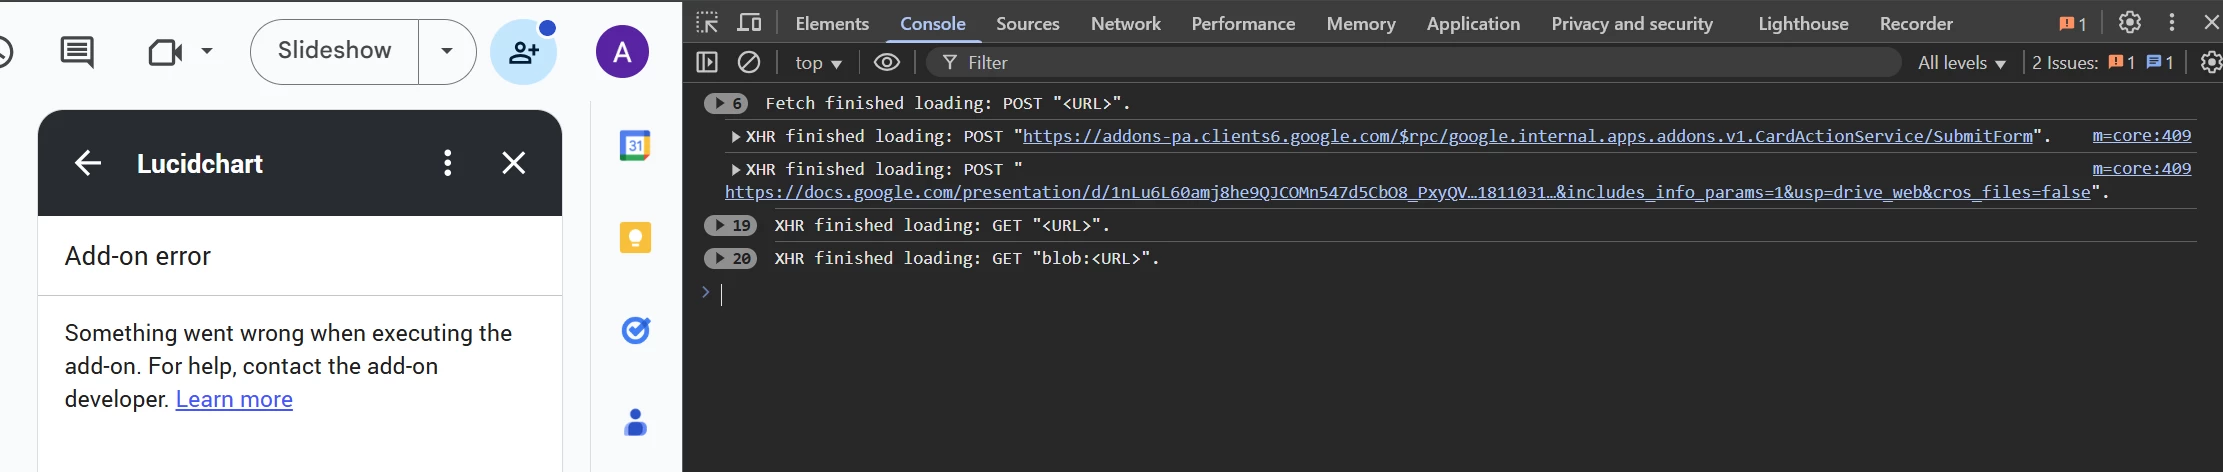Expand the docs.google.com presentation XHR message
2223x472 pixels.
[x=736, y=169]
